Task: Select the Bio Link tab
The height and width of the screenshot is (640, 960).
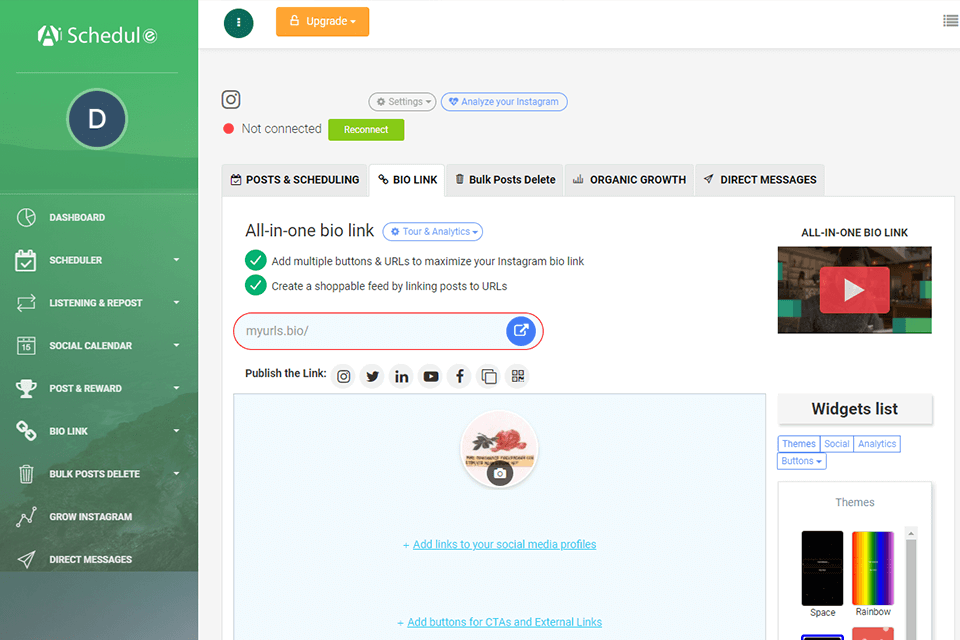Action: [407, 180]
